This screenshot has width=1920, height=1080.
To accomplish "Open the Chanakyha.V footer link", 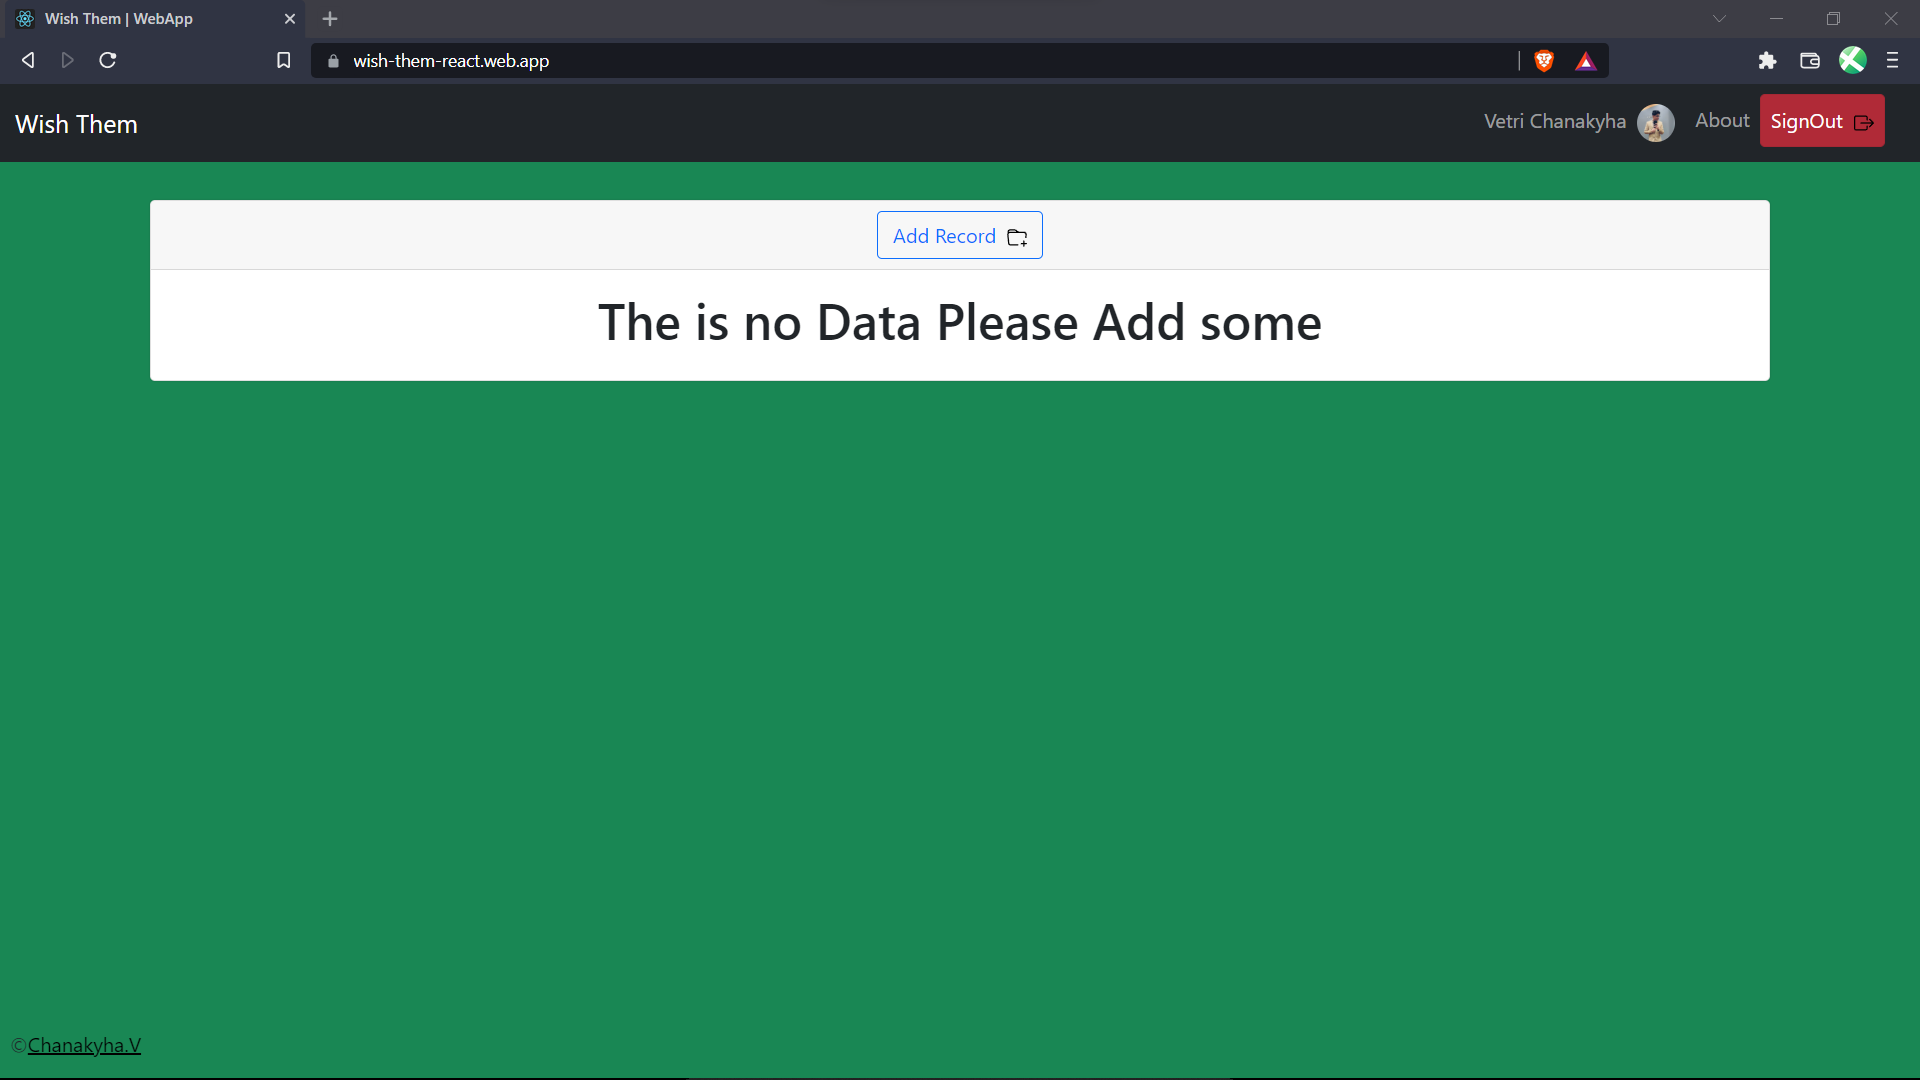I will click(84, 1045).
